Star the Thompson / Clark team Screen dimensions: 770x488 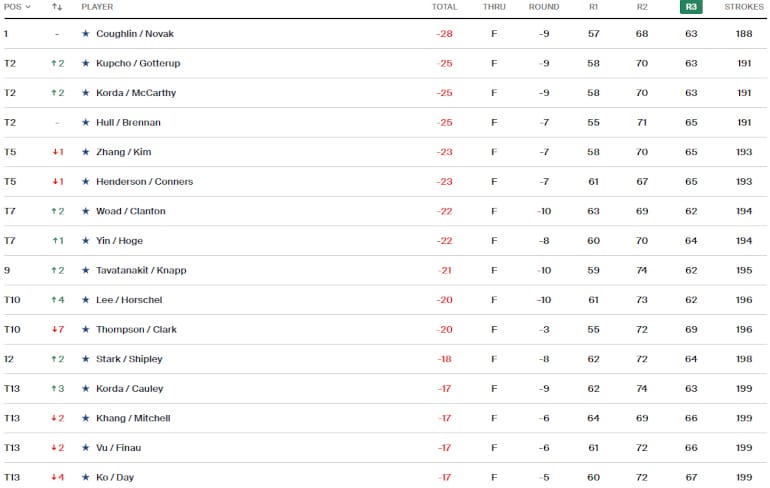[x=86, y=330]
